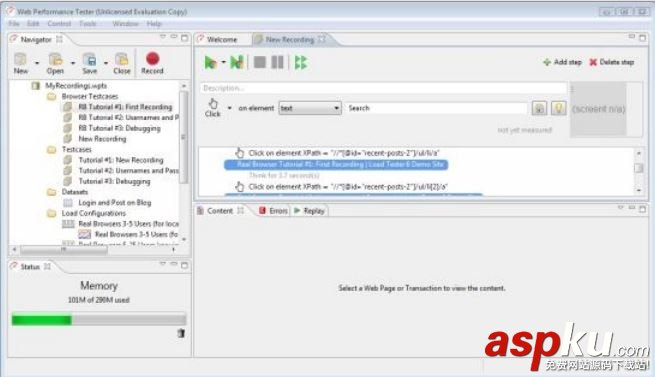Image resolution: width=655 pixels, height=377 pixels.
Task: Switch to the Welcome tab
Action: 222,39
